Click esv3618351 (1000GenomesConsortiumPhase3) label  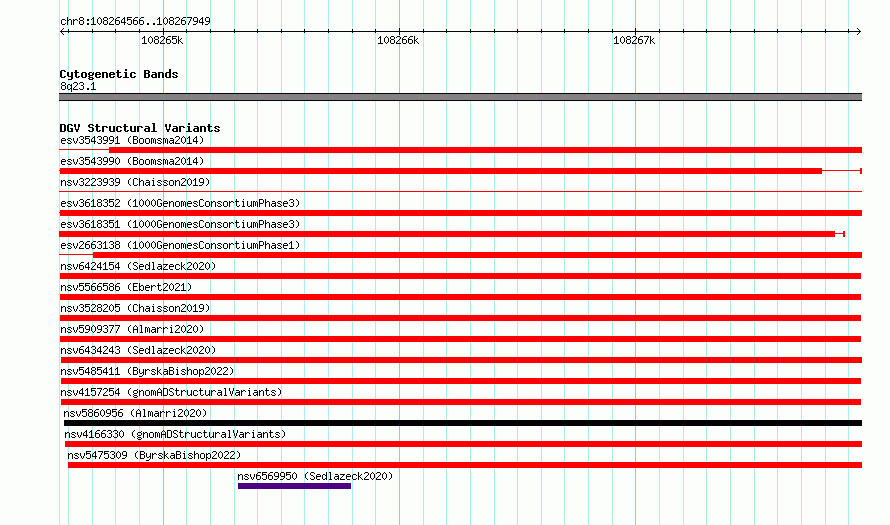click(x=180, y=224)
